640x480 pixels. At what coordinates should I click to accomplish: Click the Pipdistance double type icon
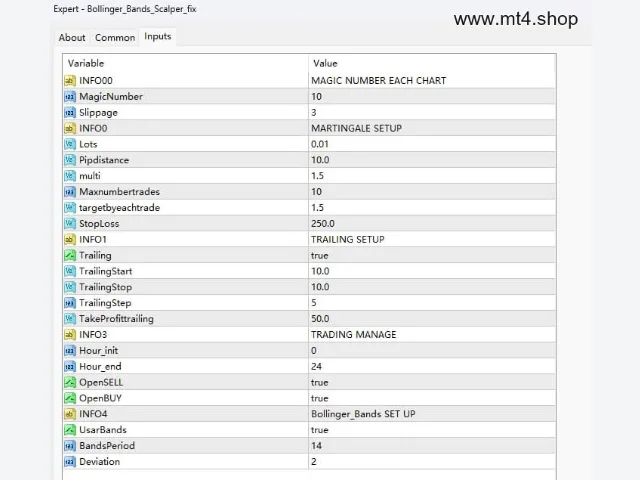pyautogui.click(x=70, y=160)
